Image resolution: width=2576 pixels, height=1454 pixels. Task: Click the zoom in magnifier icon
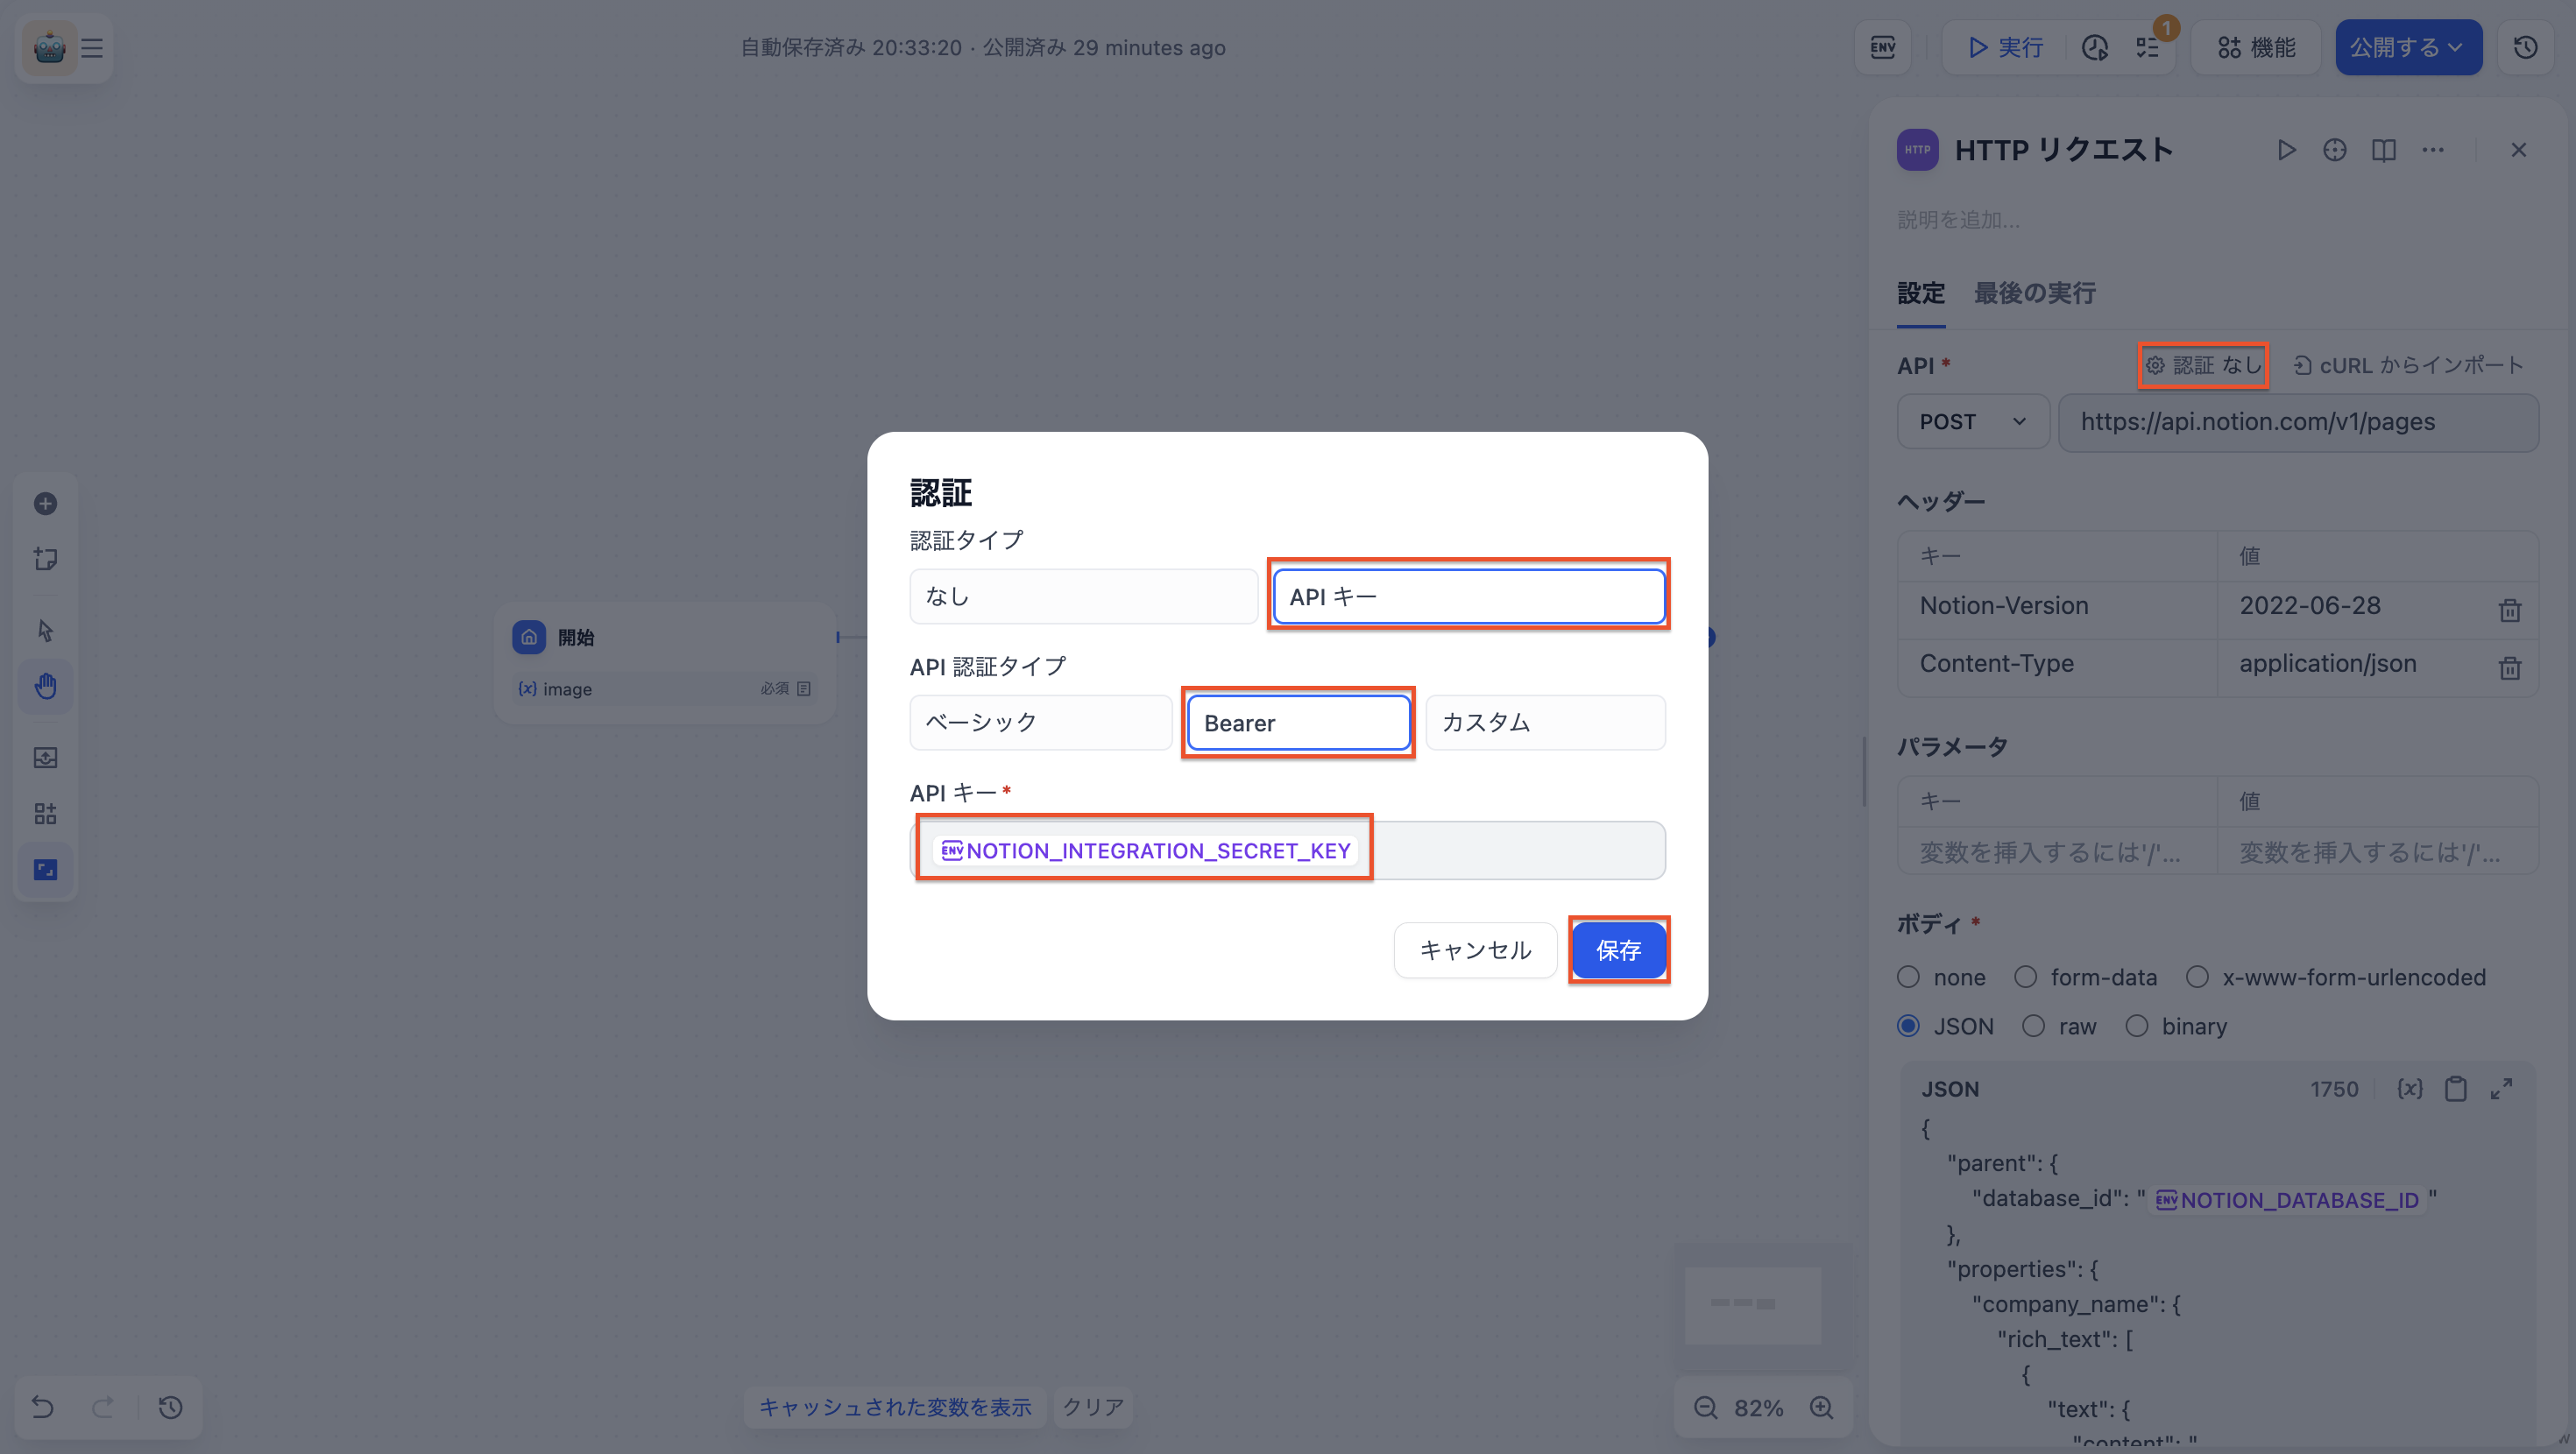[1822, 1407]
